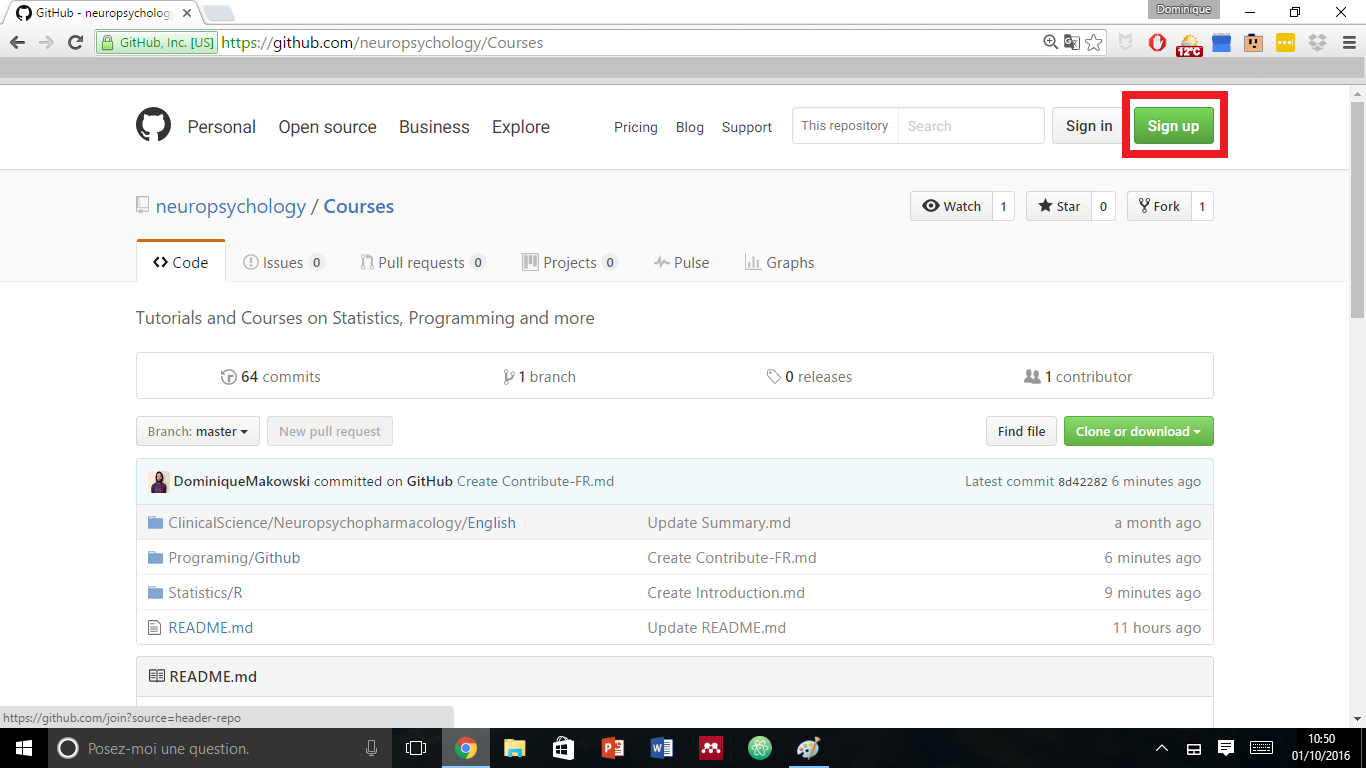Open the Issues tab
Image resolution: width=1366 pixels, height=768 pixels.
(284, 262)
